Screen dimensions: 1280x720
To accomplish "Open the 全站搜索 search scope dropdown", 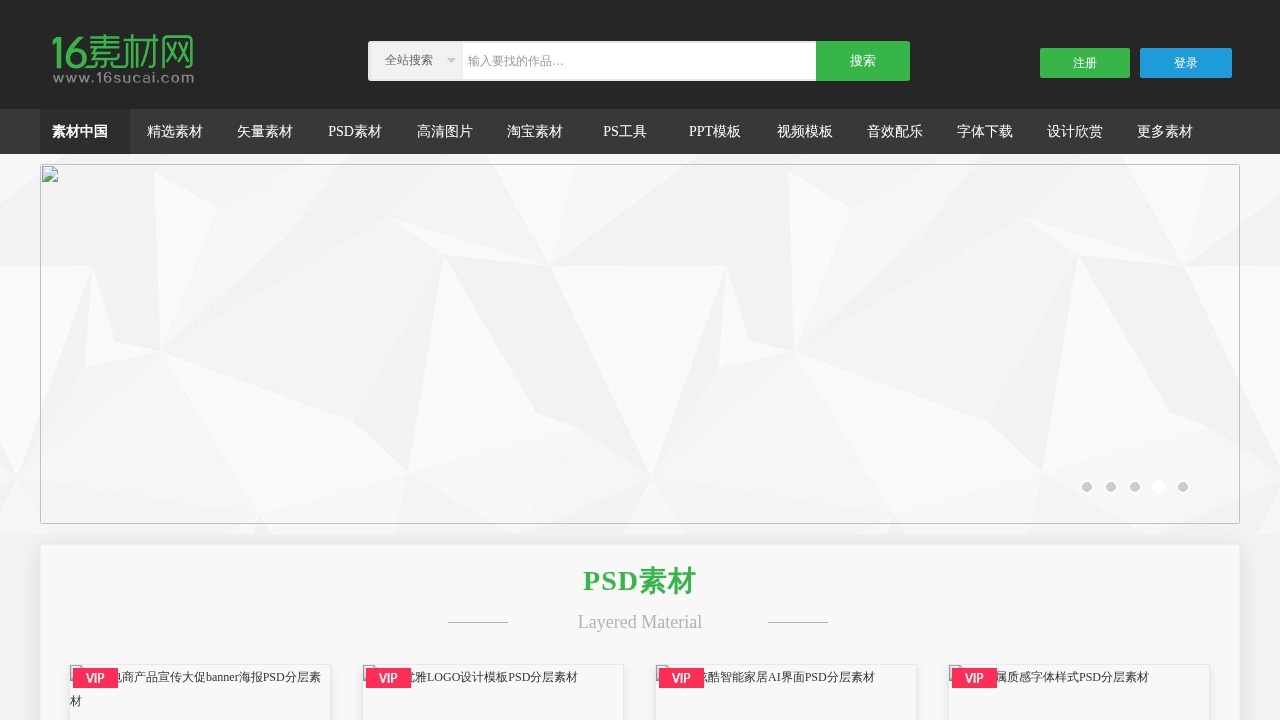I will 415,60.
